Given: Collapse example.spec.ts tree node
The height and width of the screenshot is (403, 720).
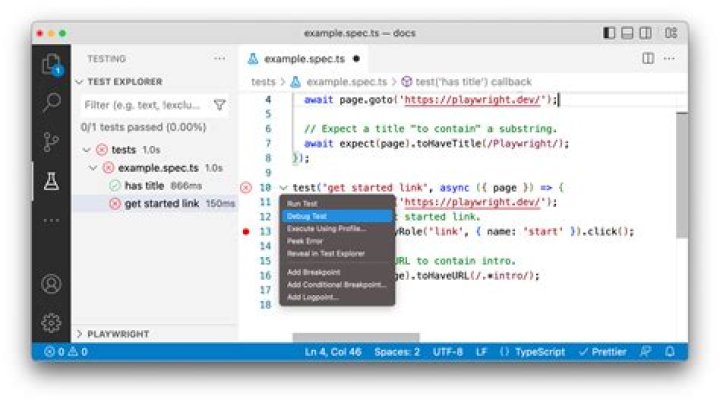Looking at the screenshot, I should coord(93,168).
